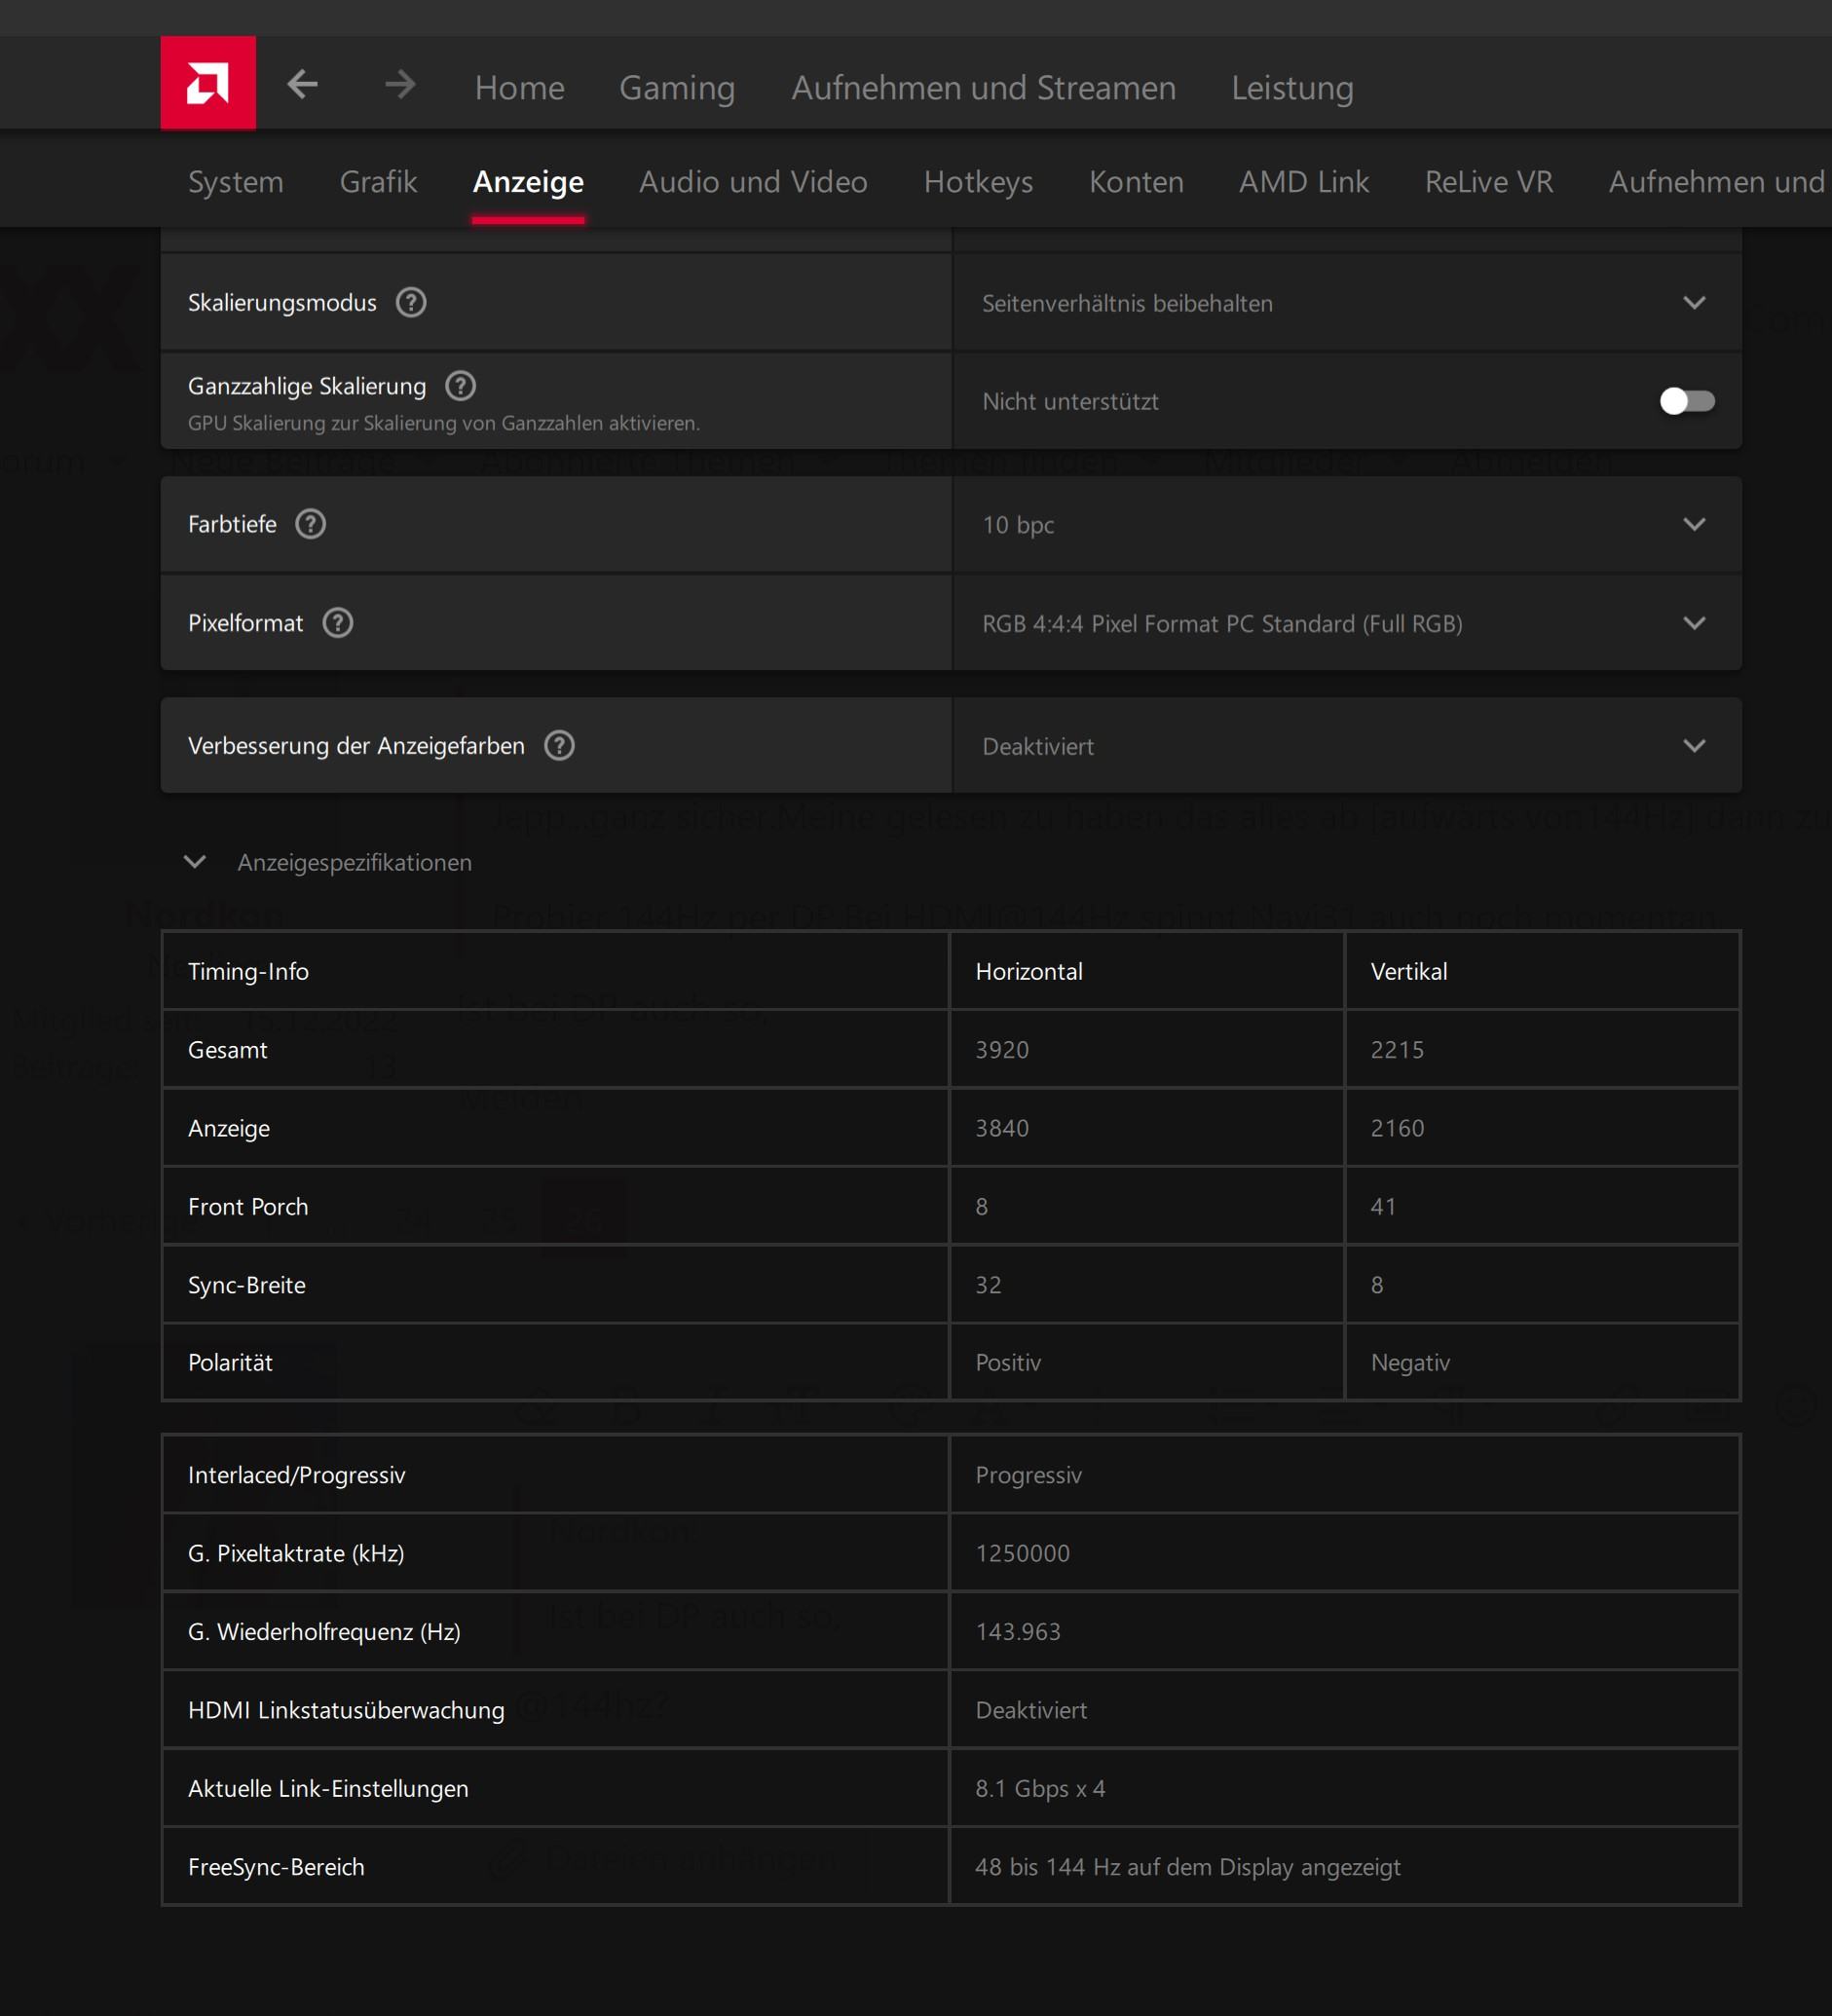Toggle the Ganzzahlige Skalierung switch
This screenshot has height=2016, width=1832.
click(1686, 401)
